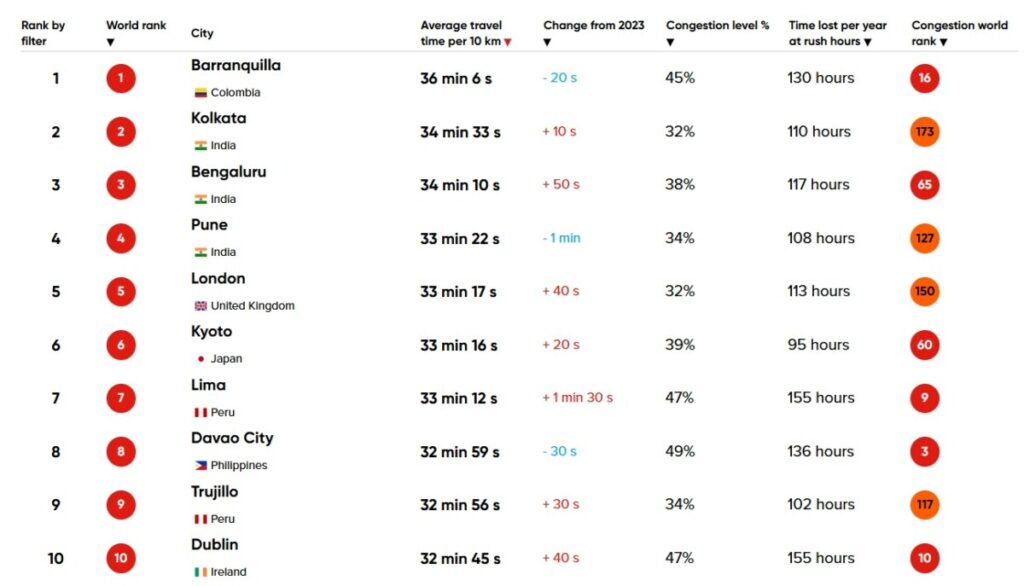Click the United Kingdom flag icon

pyautogui.click(x=200, y=306)
